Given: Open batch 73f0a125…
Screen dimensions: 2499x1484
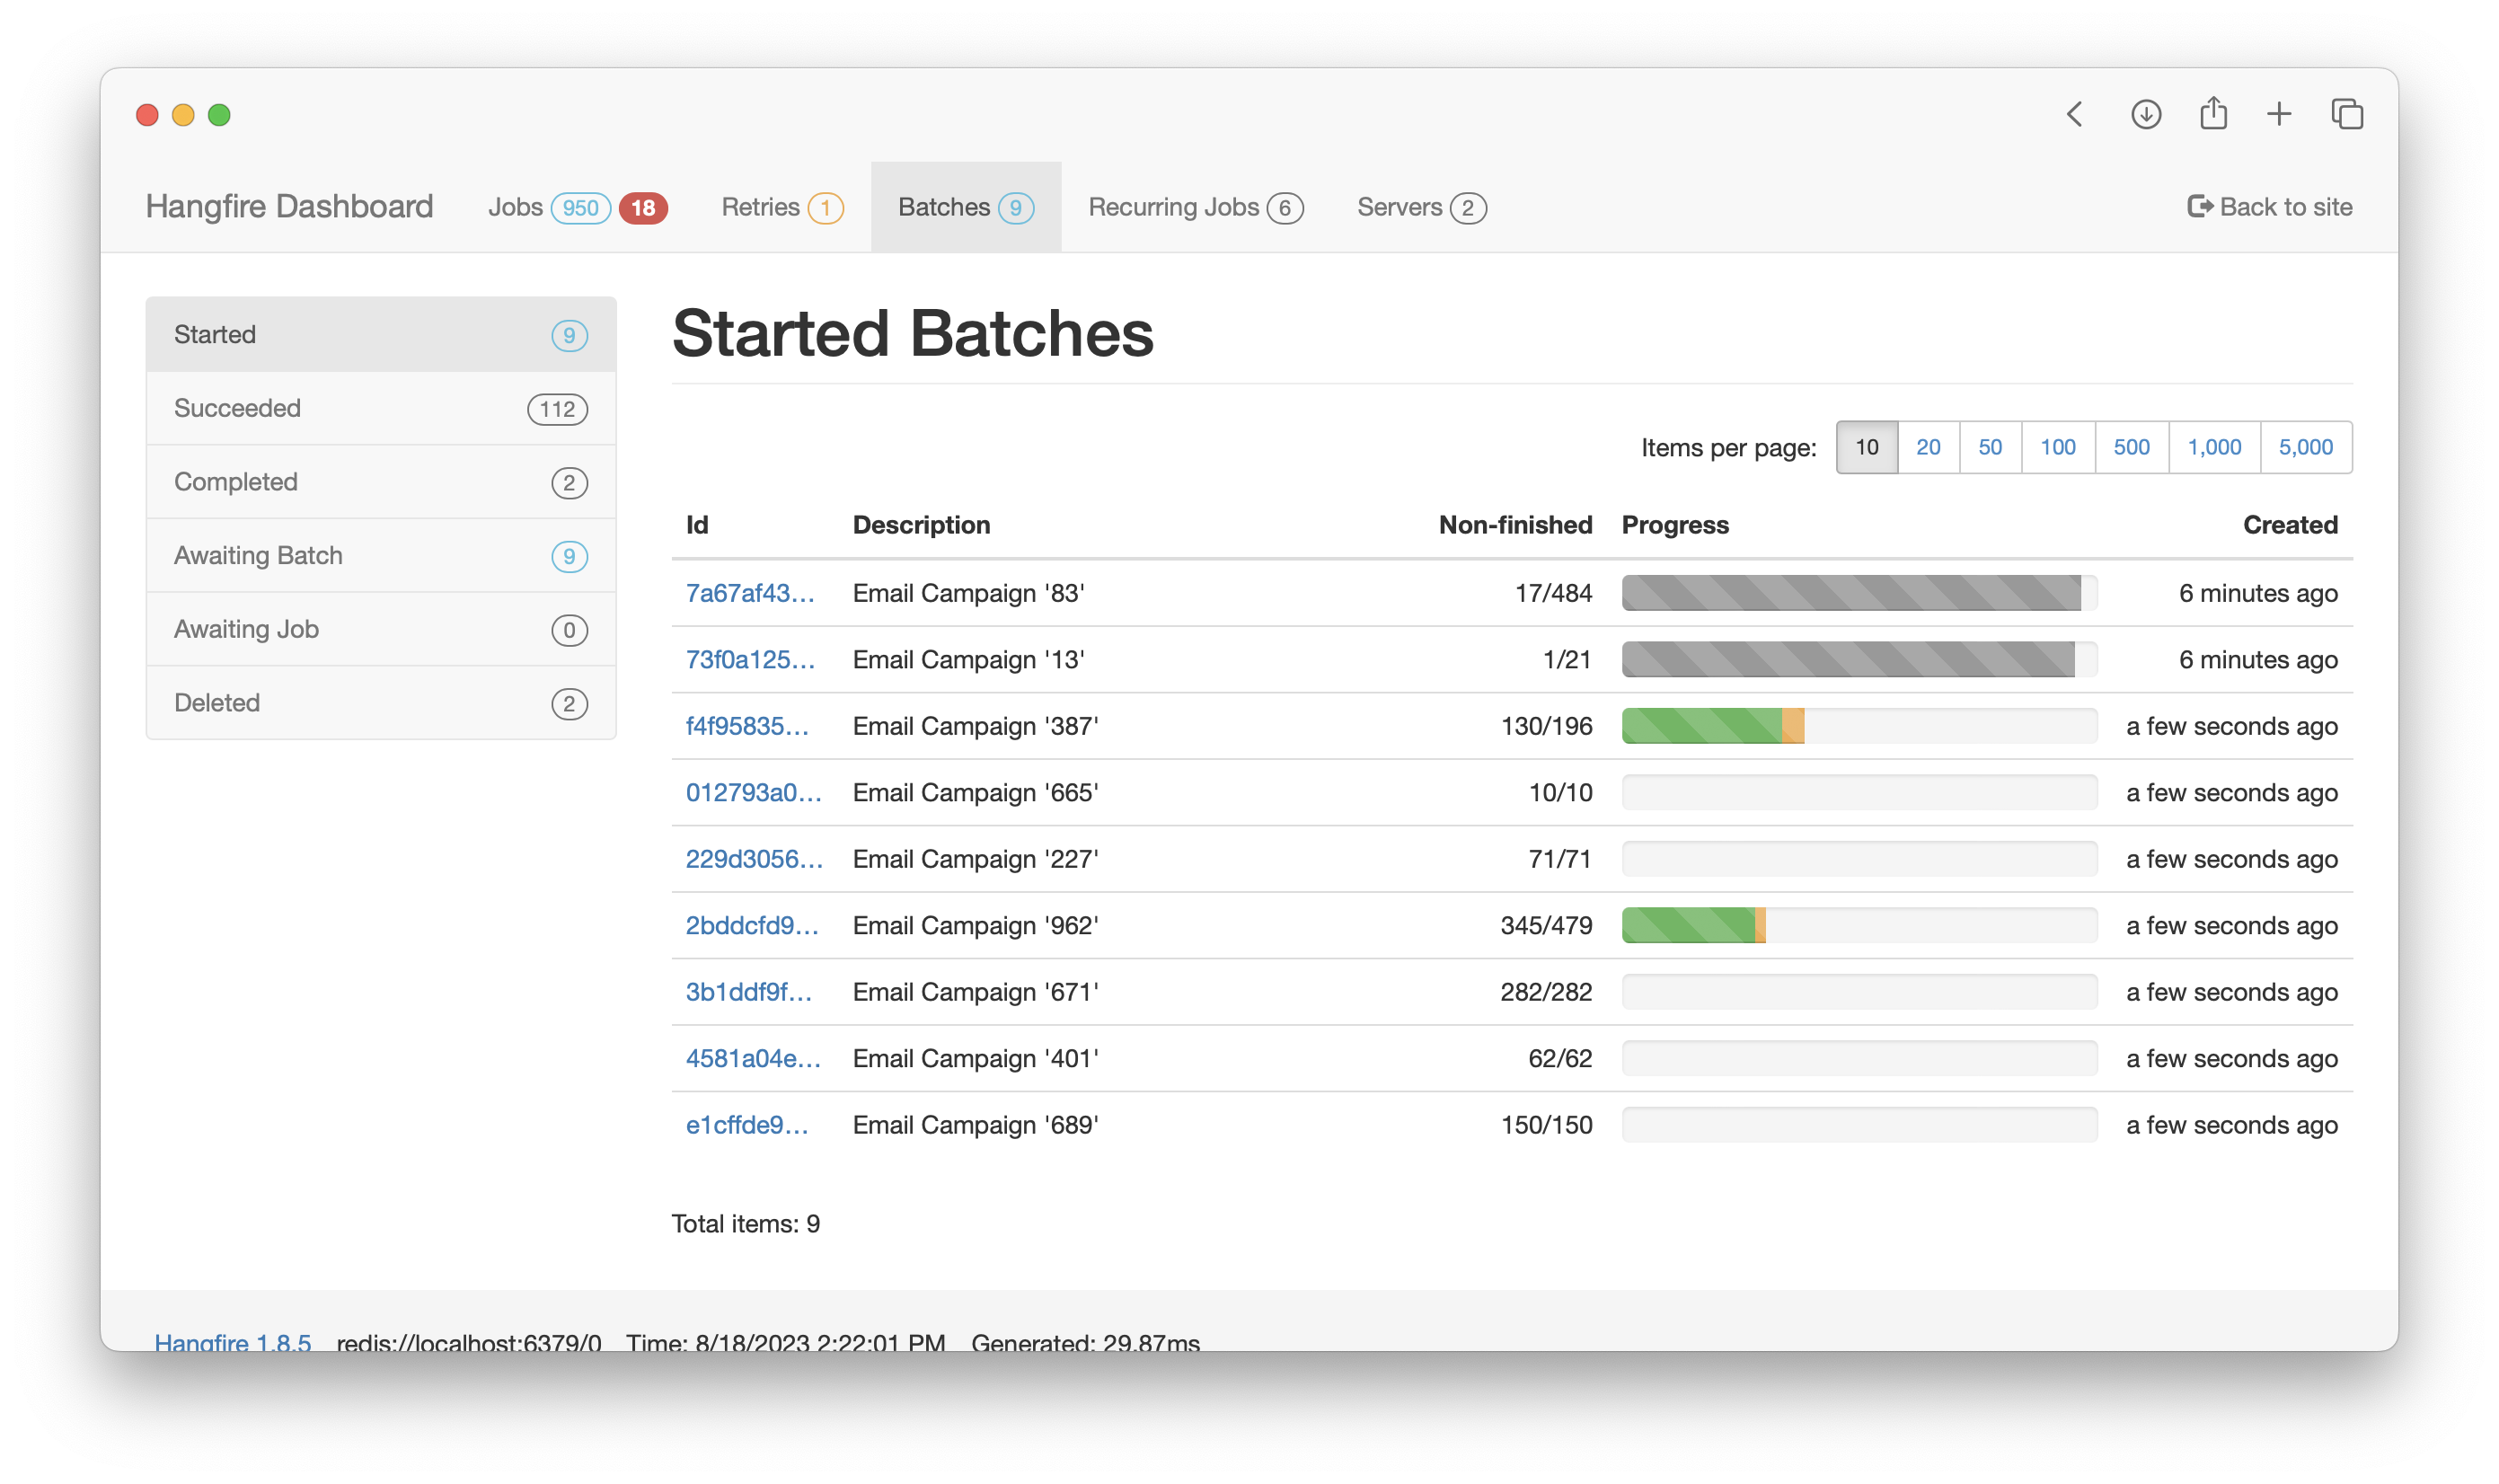Looking at the screenshot, I should pos(750,660).
